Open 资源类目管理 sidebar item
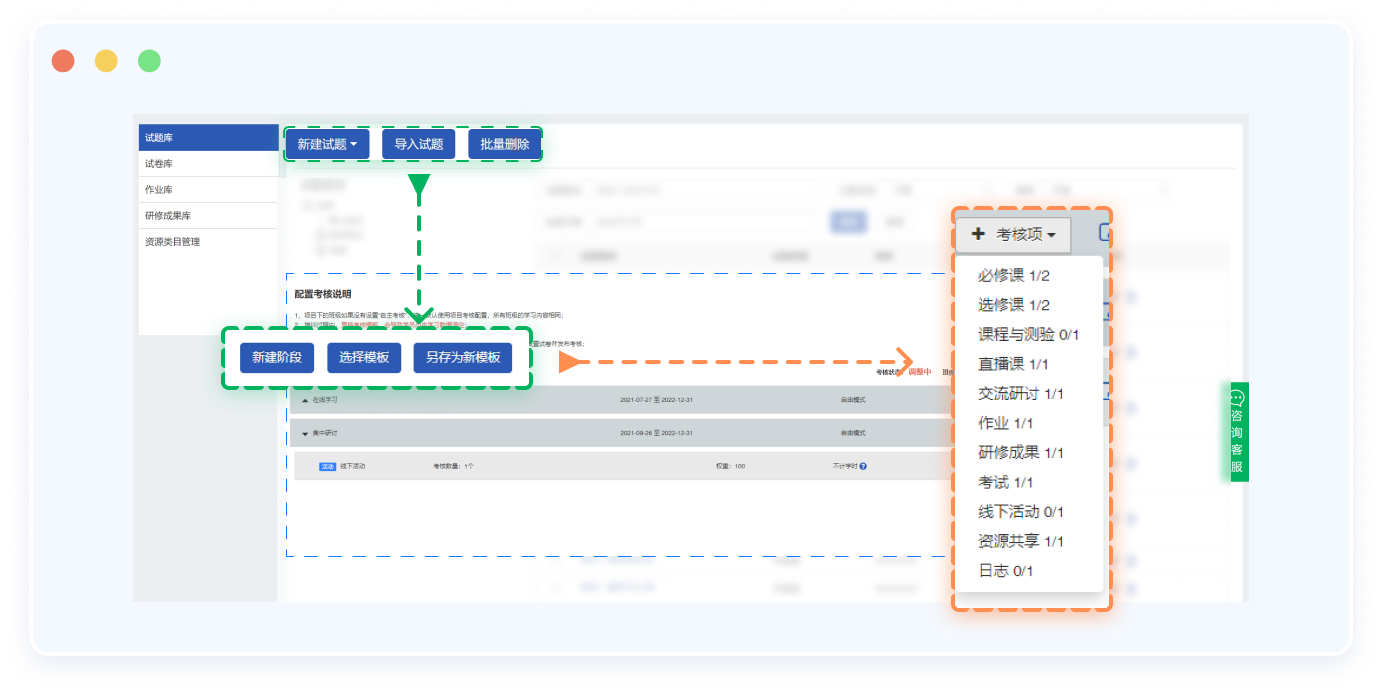 tap(208, 242)
